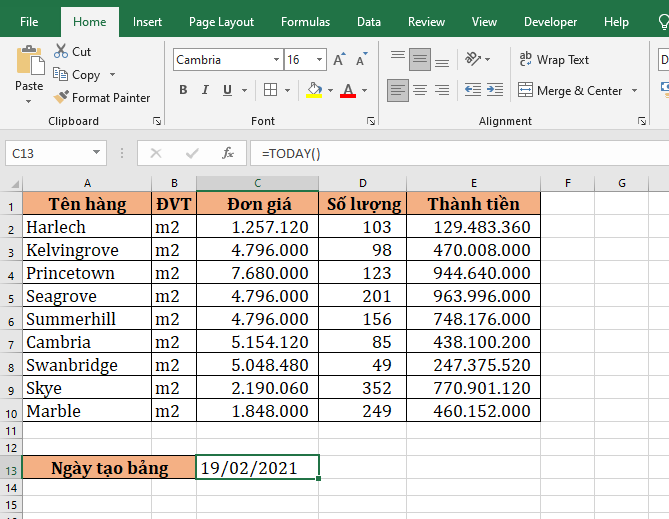This screenshot has height=519, width=669.
Task: Switch to the Page Layout tab
Action: (221, 22)
